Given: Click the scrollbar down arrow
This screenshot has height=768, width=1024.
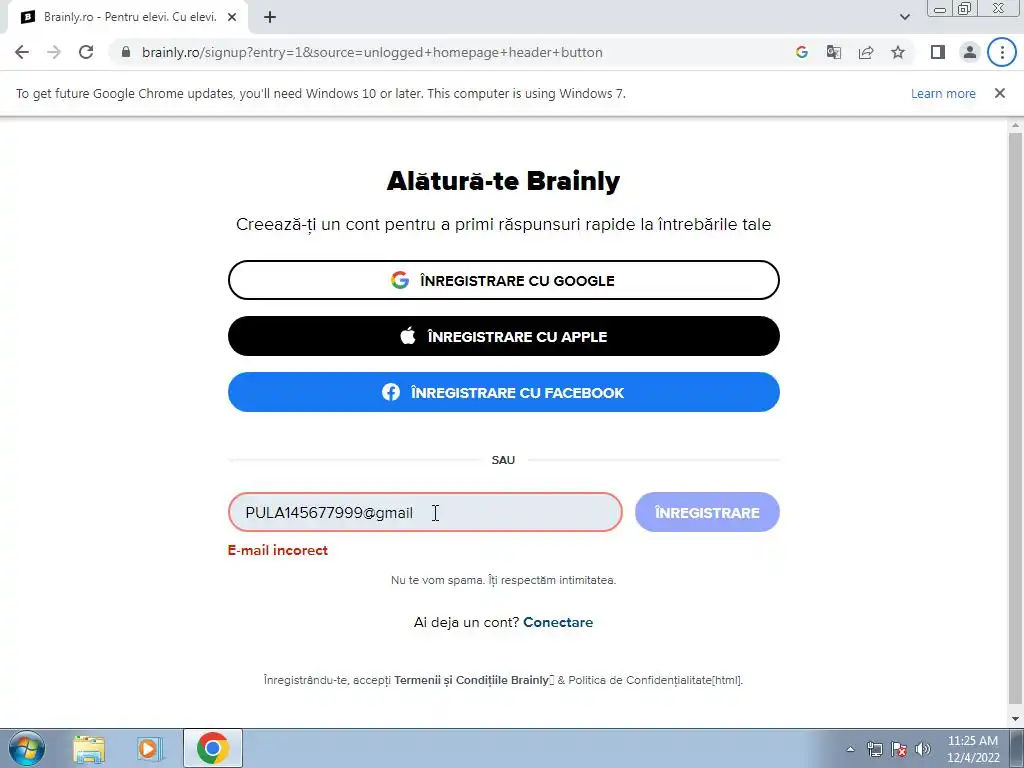Looking at the screenshot, I should point(1015,718).
